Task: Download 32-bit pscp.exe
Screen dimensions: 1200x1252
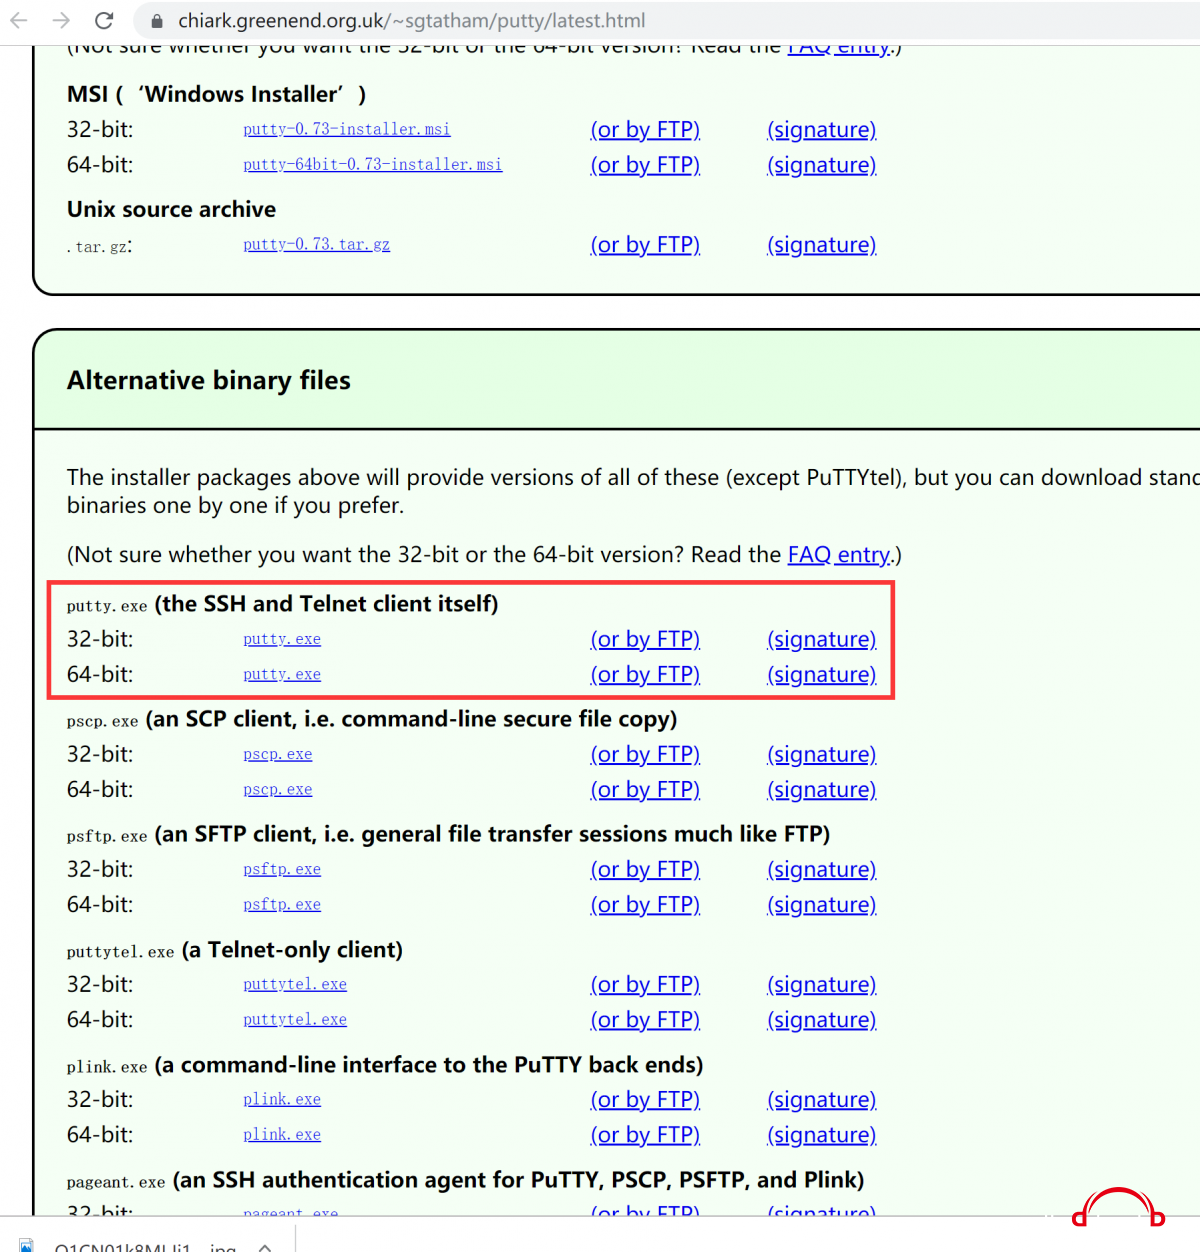Action: (x=278, y=754)
